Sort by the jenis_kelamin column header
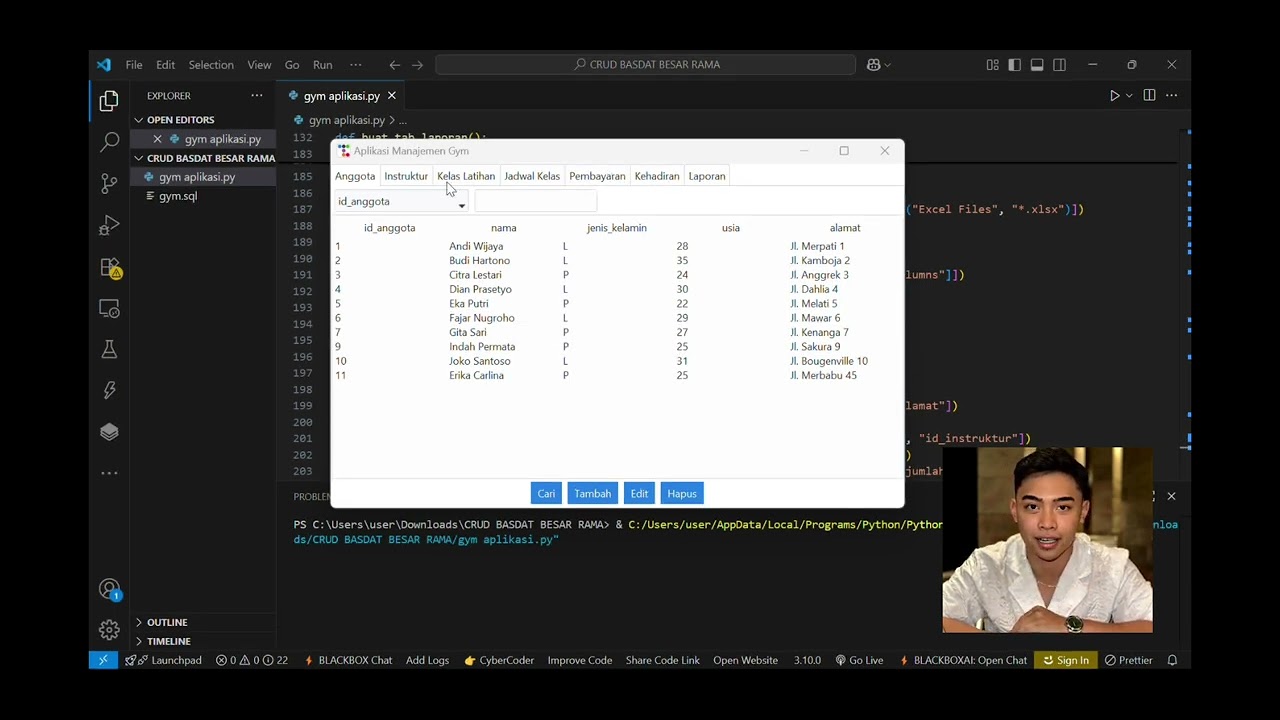The width and height of the screenshot is (1280, 720). point(617,228)
